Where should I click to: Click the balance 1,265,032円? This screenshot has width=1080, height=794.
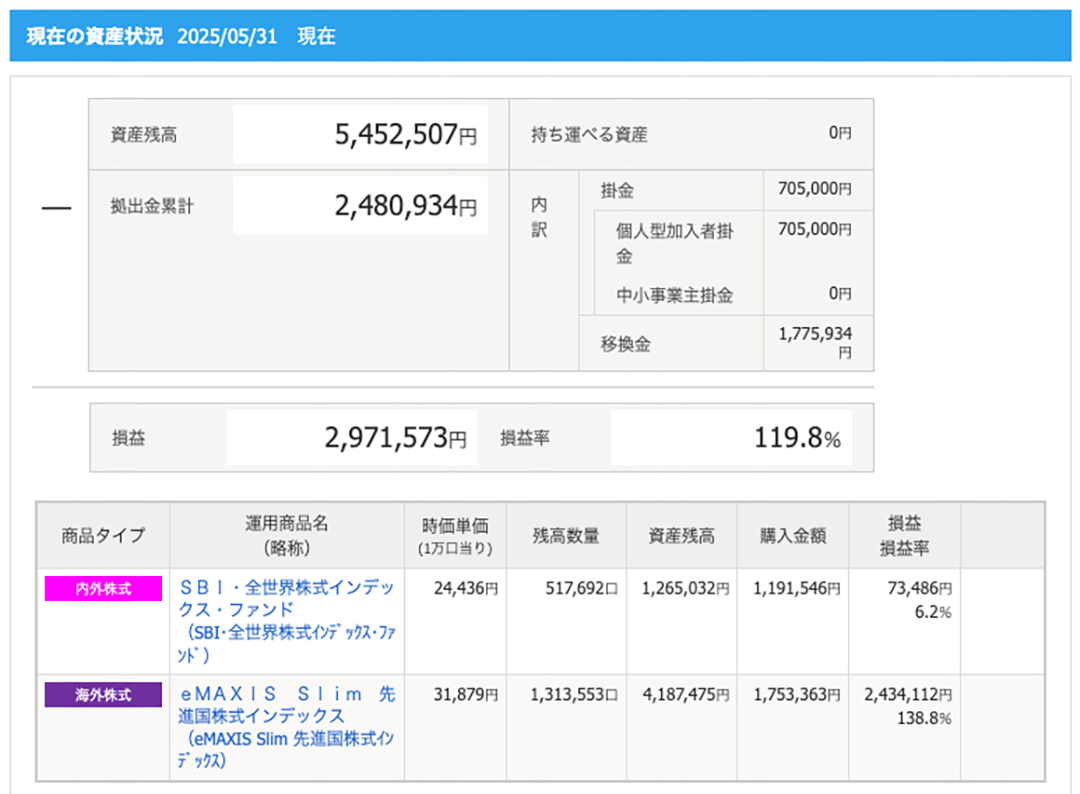tap(685, 589)
